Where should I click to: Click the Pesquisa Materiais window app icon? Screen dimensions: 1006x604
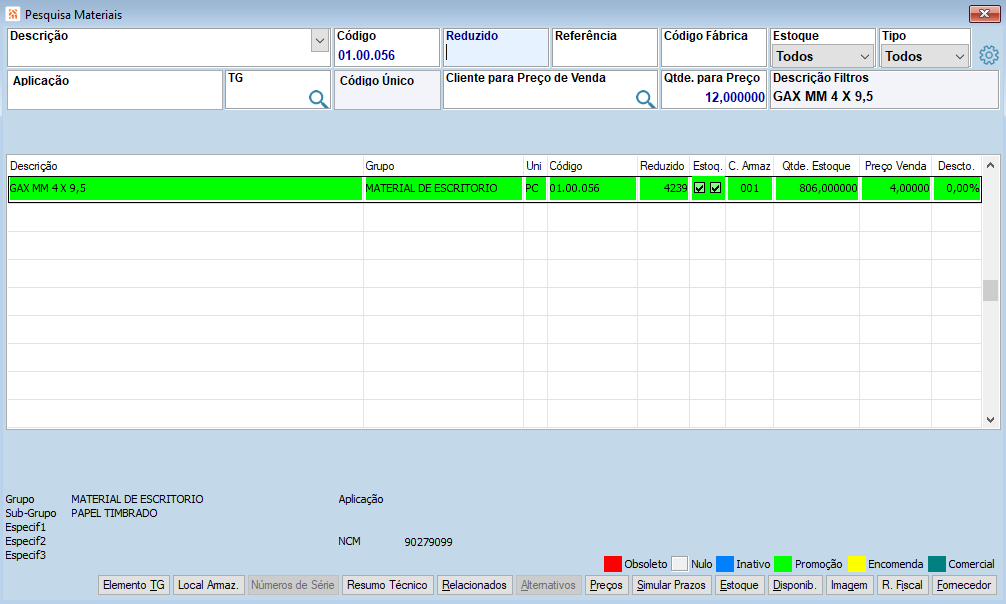click(13, 13)
